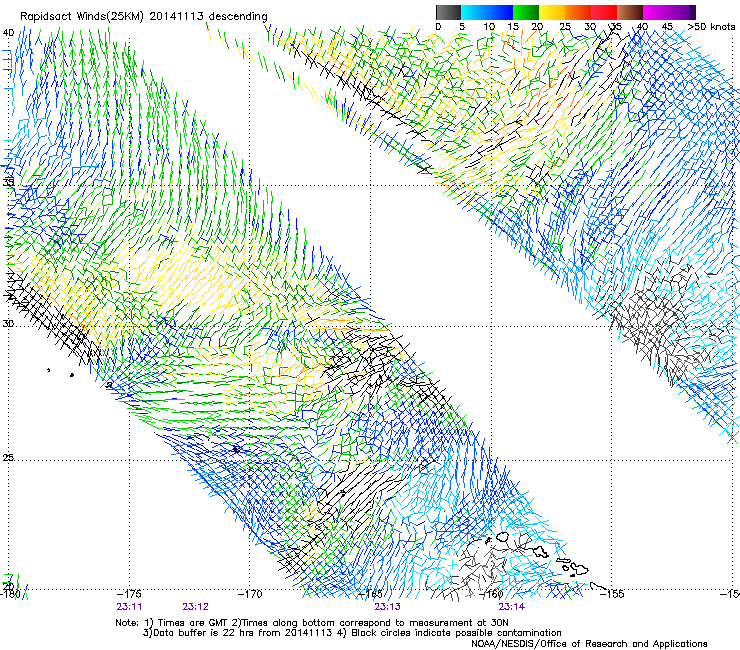
Task: Click the yellow 20-25 knots color segment
Action: [552, 12]
